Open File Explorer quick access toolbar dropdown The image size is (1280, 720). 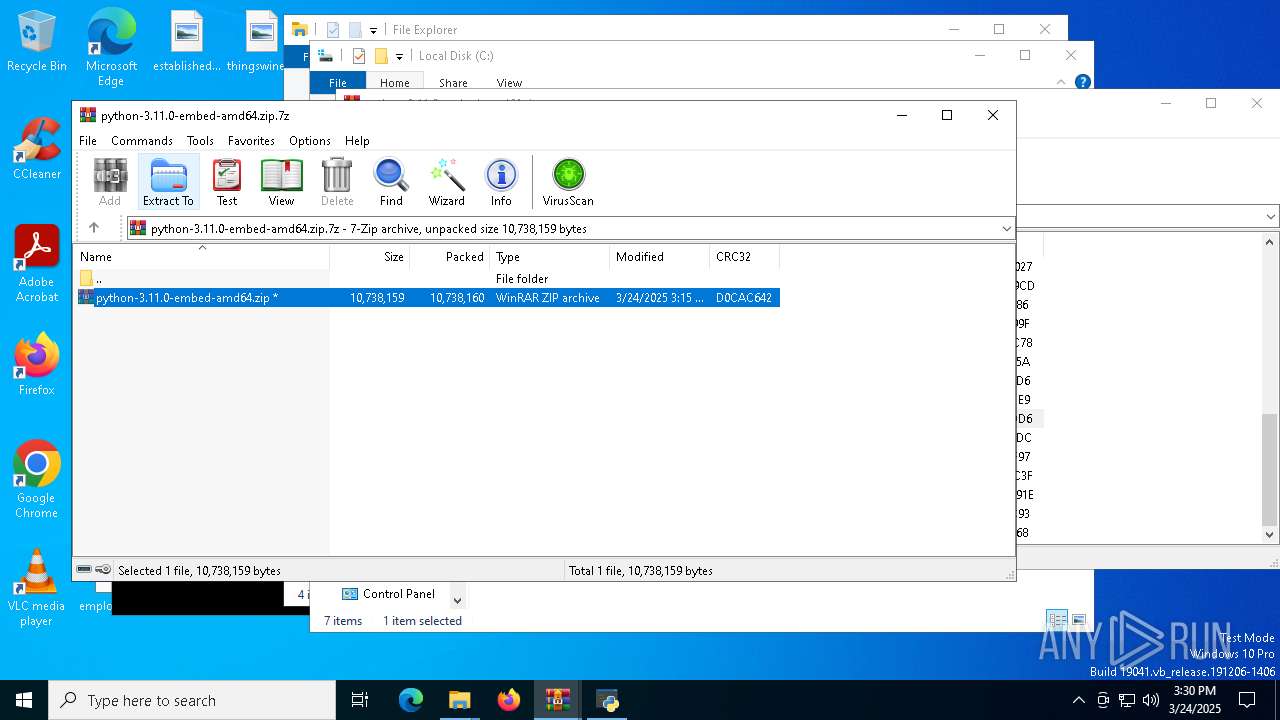click(373, 30)
